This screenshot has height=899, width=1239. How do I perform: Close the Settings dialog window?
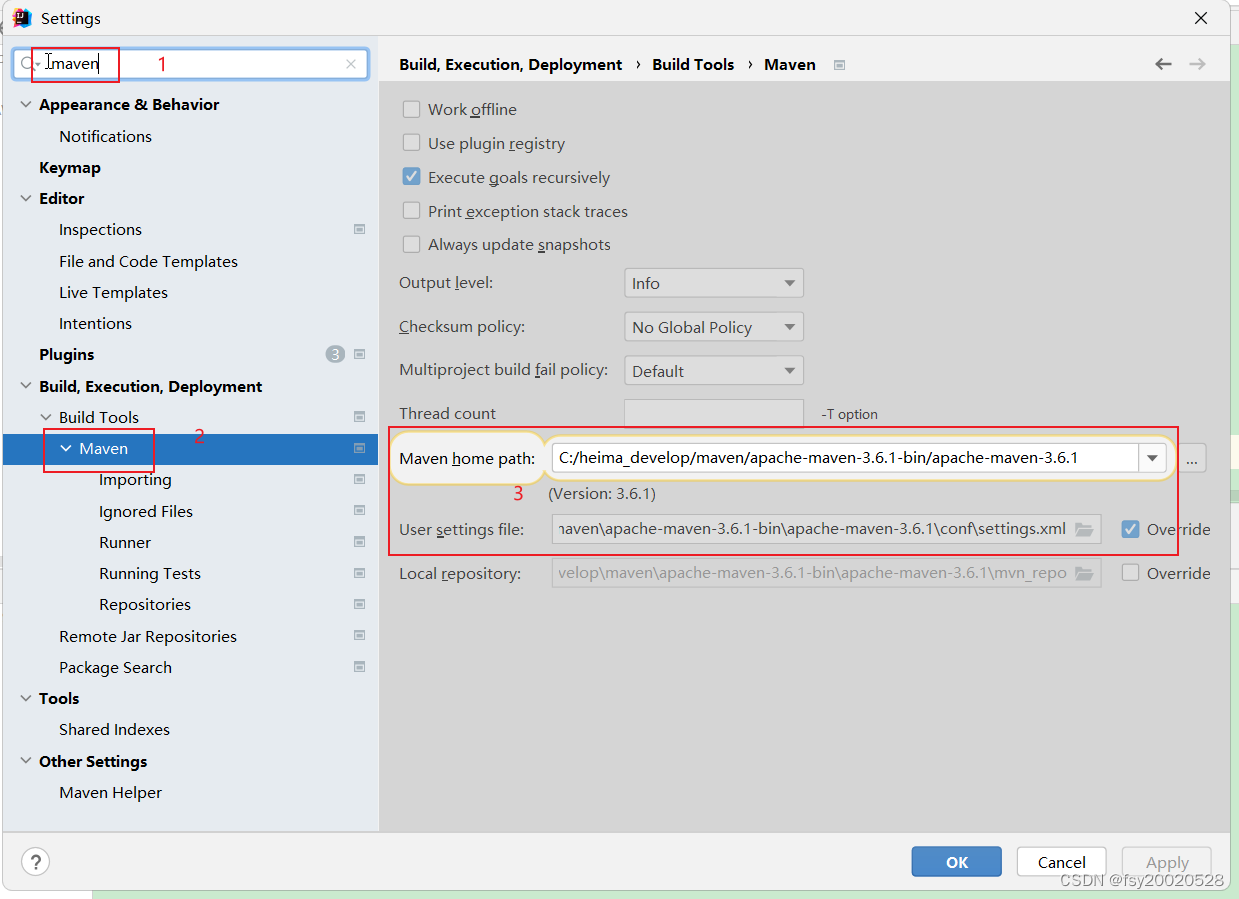pyautogui.click(x=1199, y=18)
